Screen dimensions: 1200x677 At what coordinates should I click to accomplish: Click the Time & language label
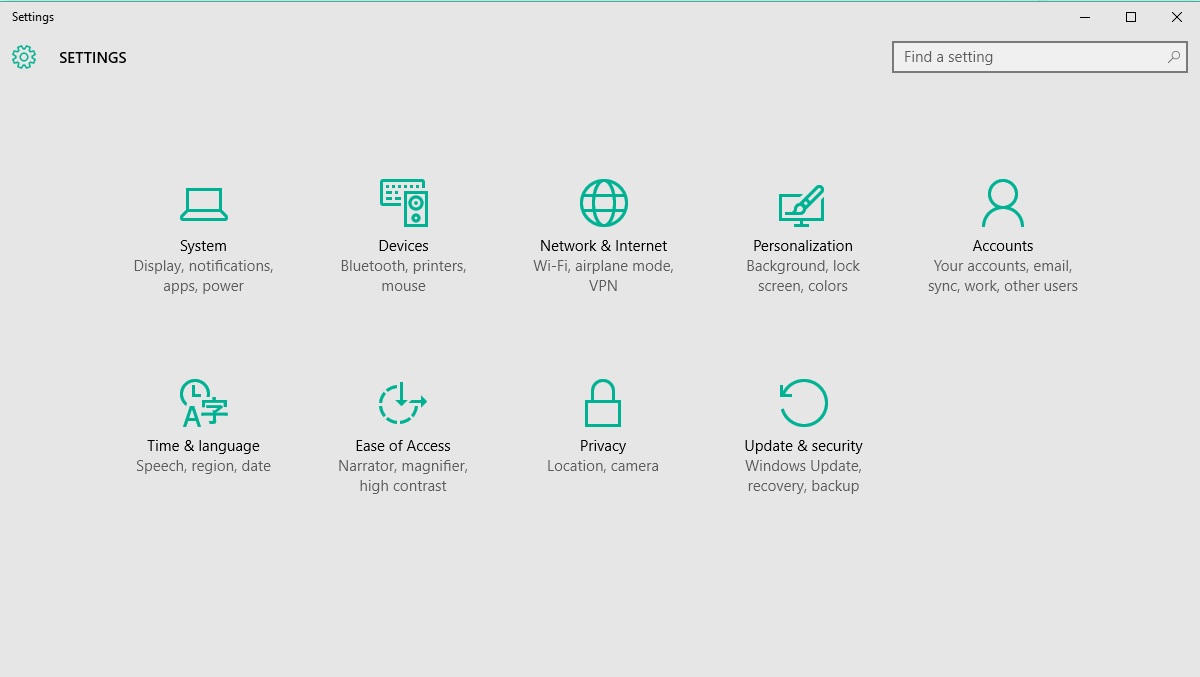click(203, 446)
